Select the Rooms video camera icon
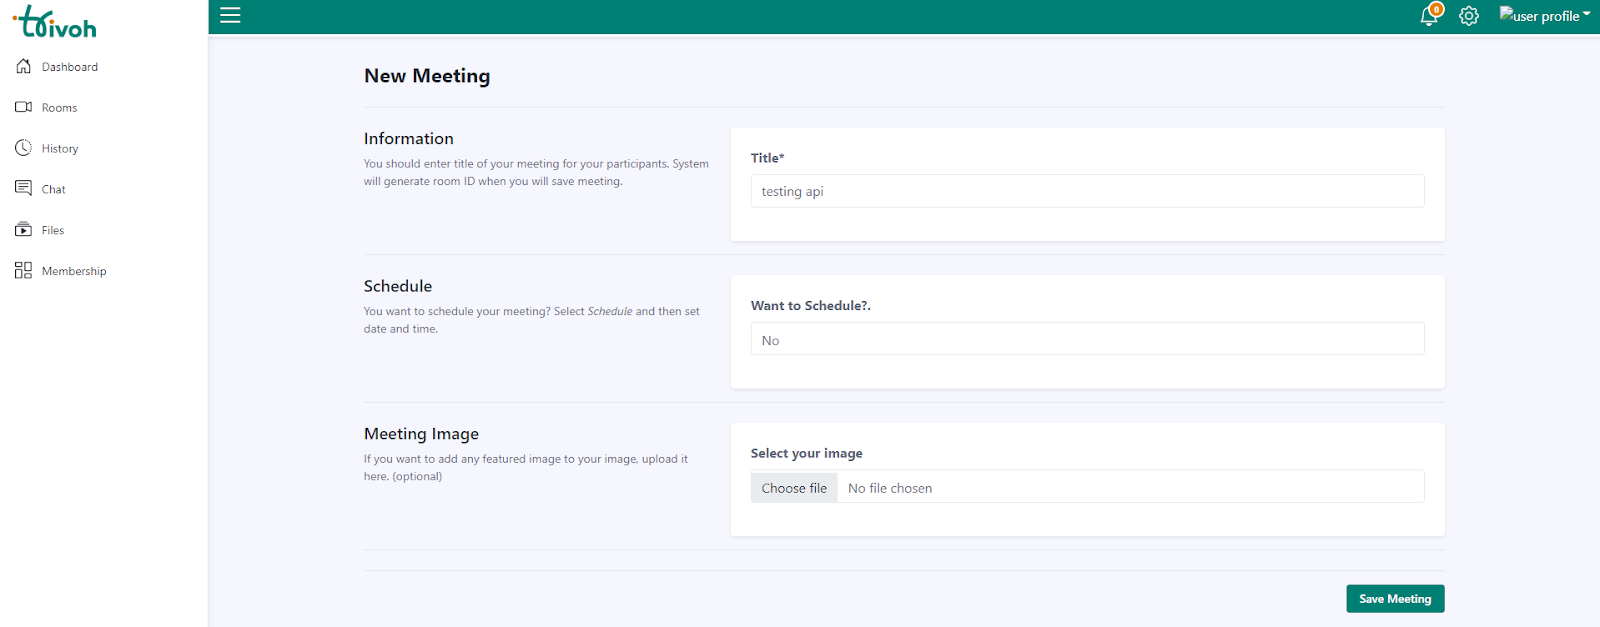The height and width of the screenshot is (627, 1600). pyautogui.click(x=23, y=107)
